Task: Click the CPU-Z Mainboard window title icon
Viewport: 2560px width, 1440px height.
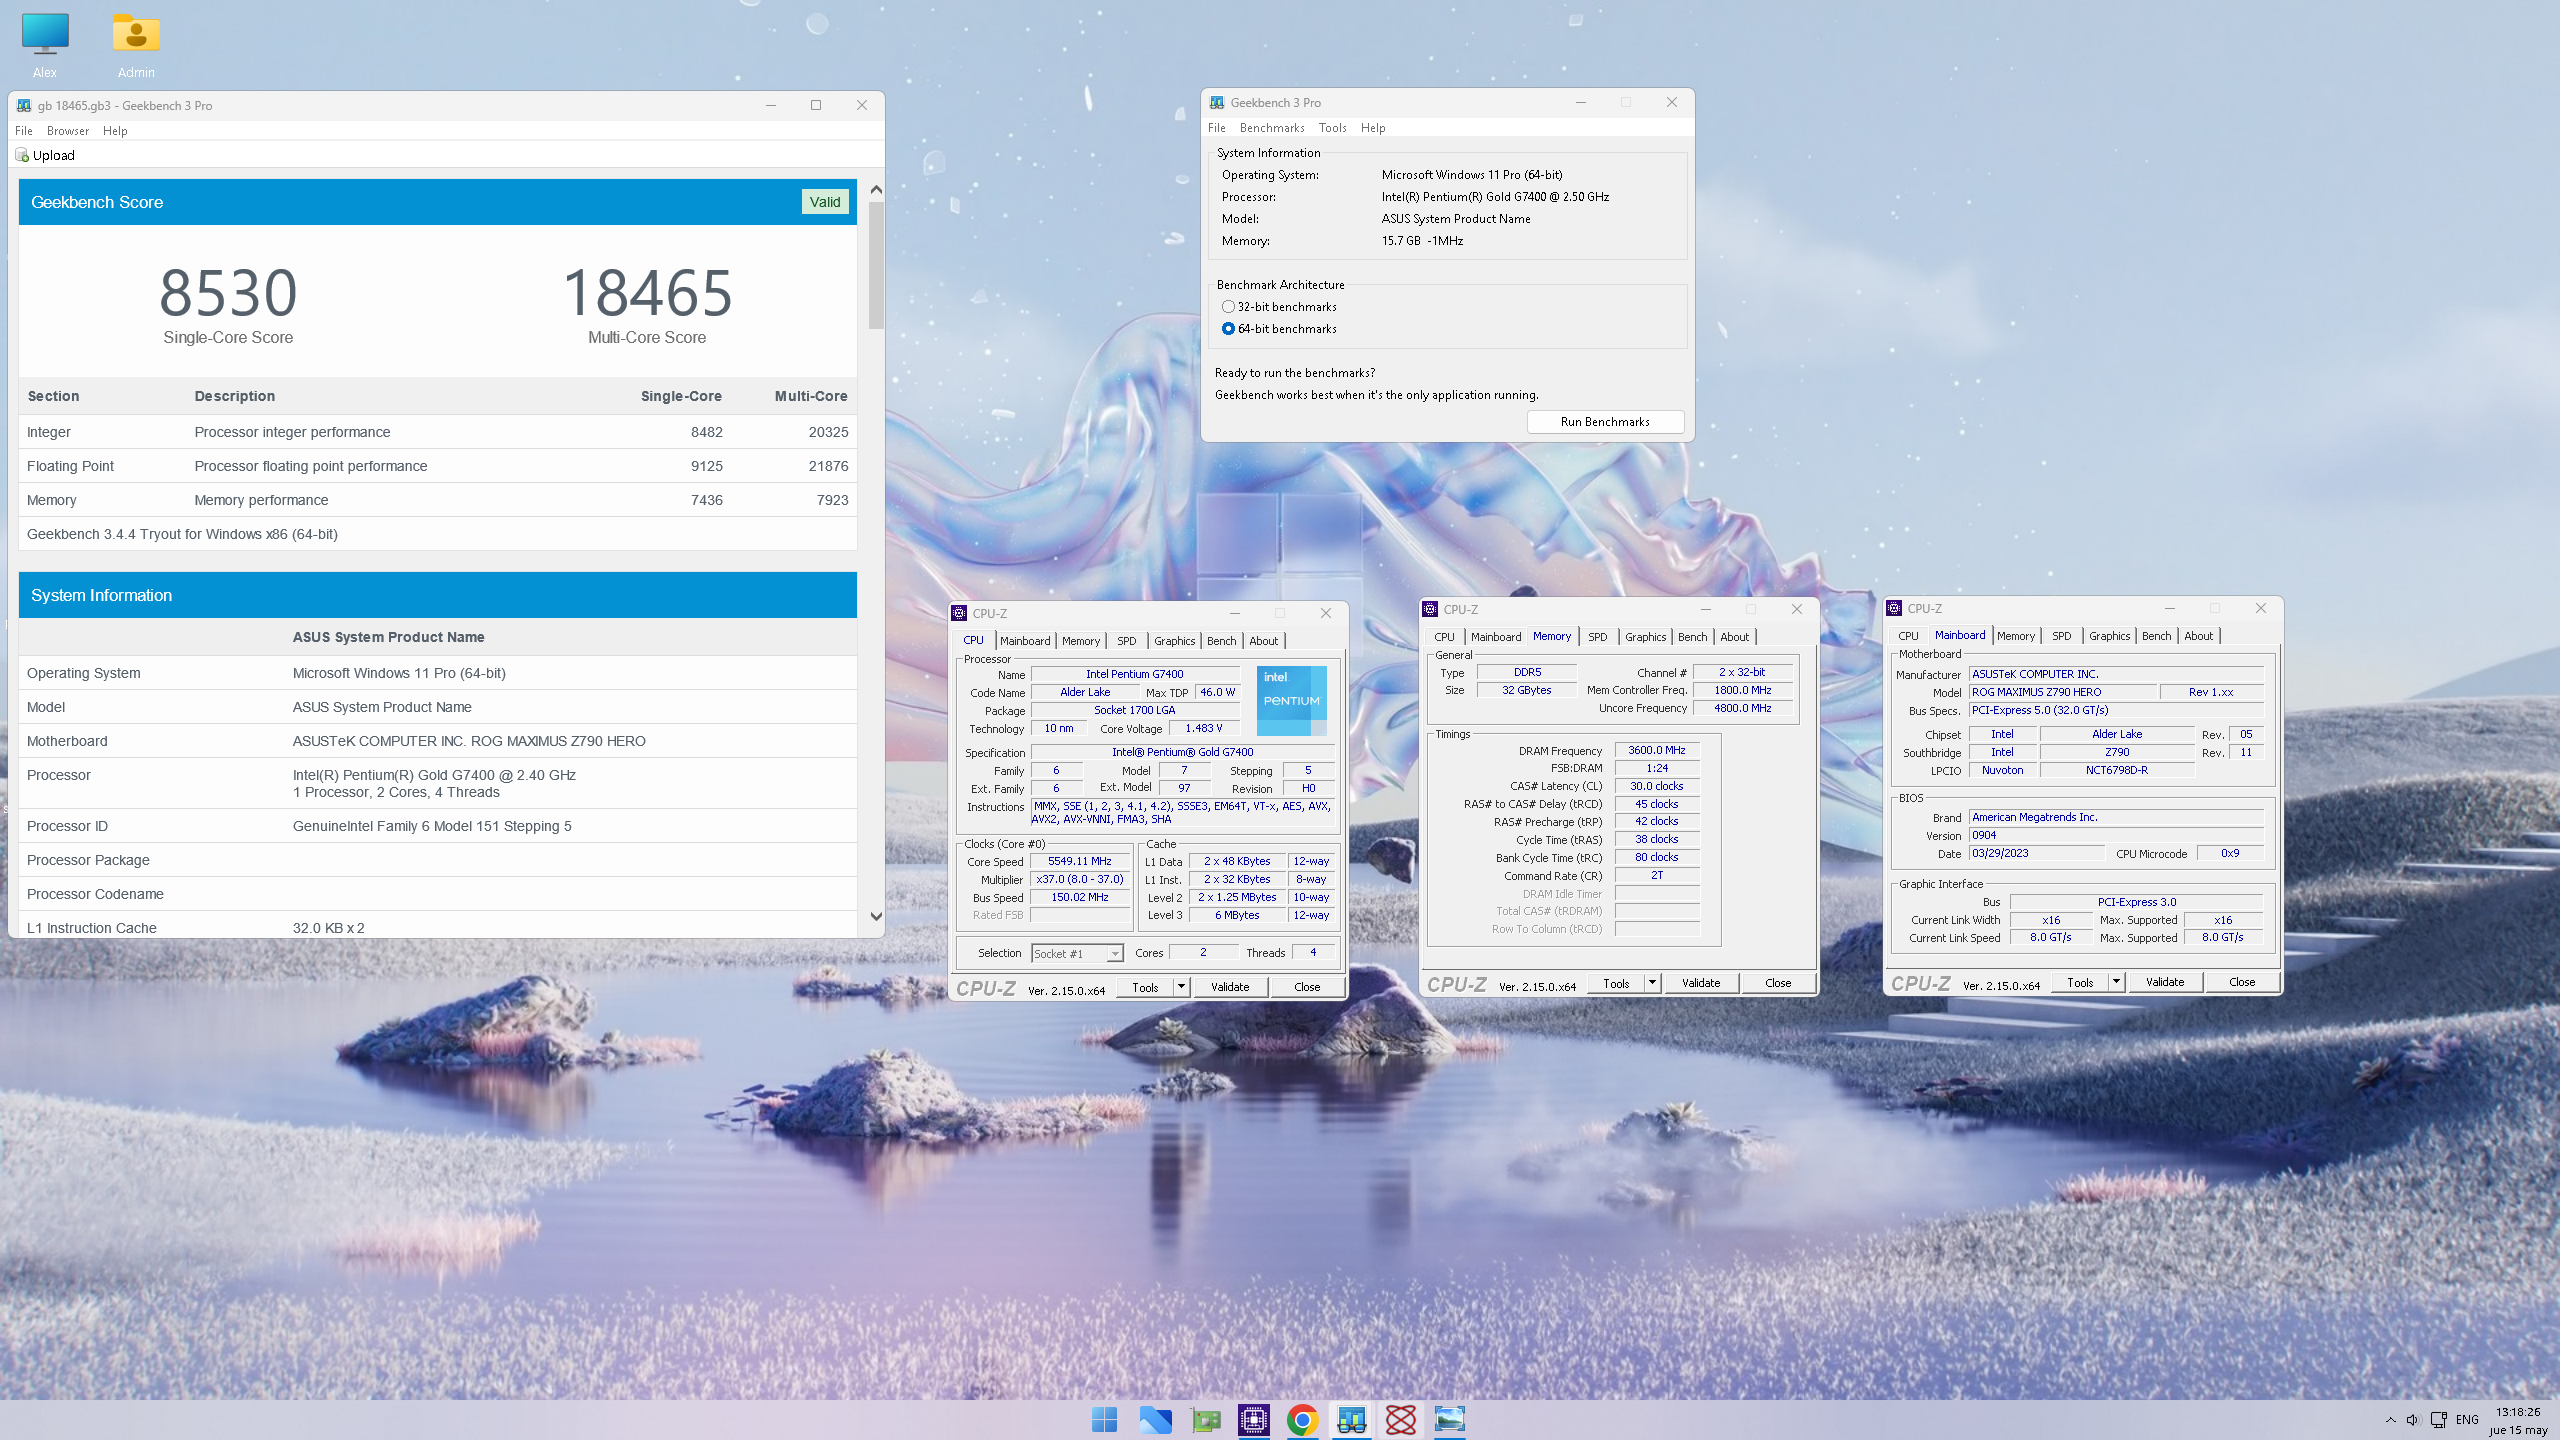Action: pyautogui.click(x=1894, y=608)
